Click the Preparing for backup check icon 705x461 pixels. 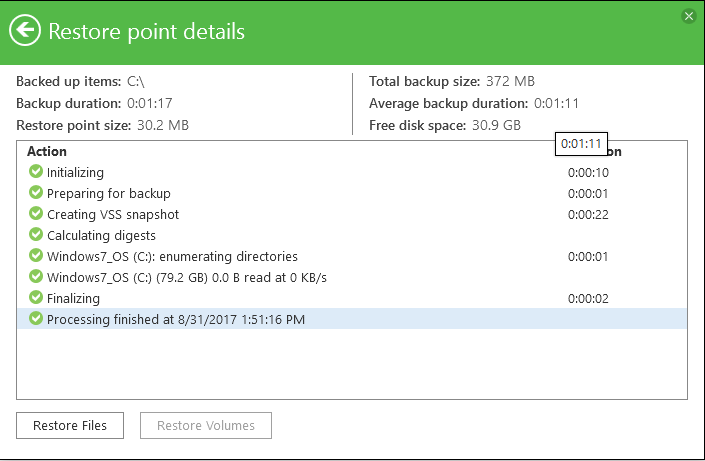[x=36, y=193]
